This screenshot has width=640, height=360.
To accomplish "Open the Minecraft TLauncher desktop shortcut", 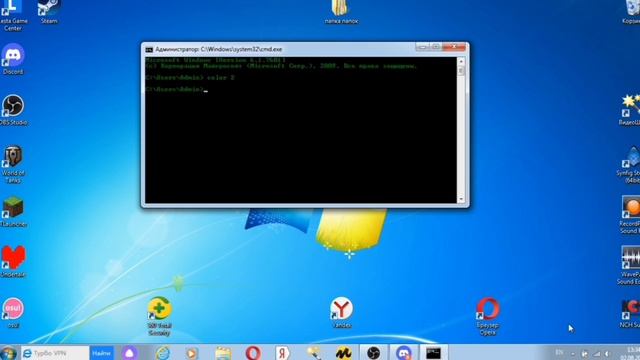I will pos(13,211).
